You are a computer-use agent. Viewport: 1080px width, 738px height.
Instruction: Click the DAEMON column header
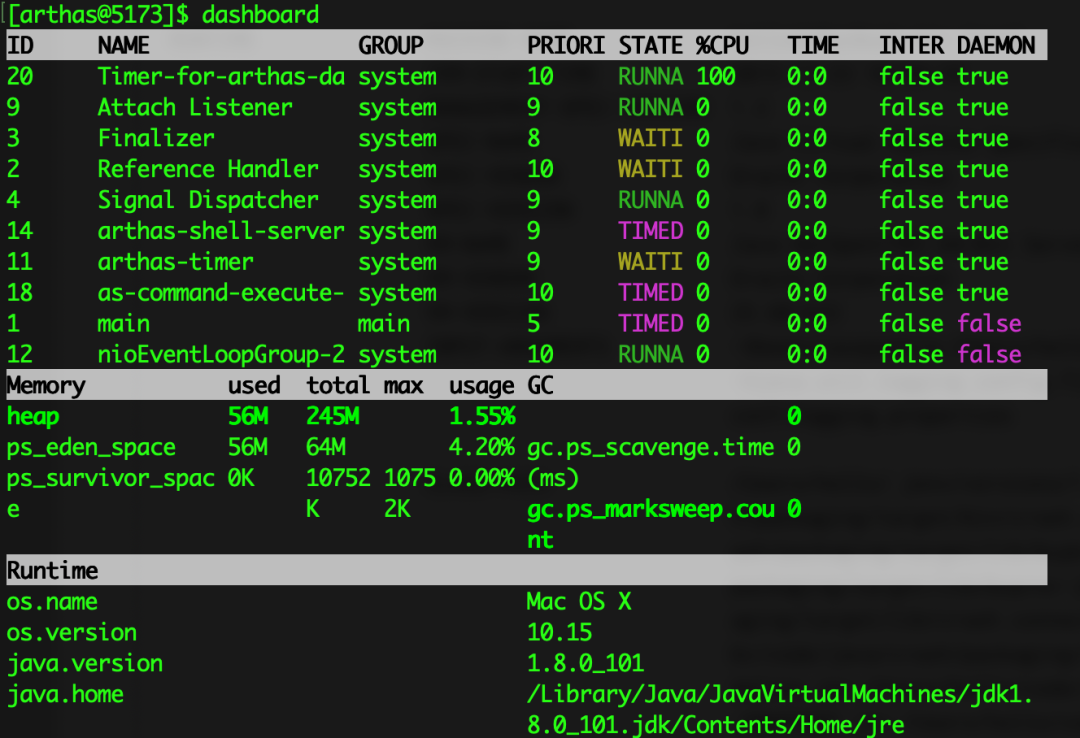(996, 46)
